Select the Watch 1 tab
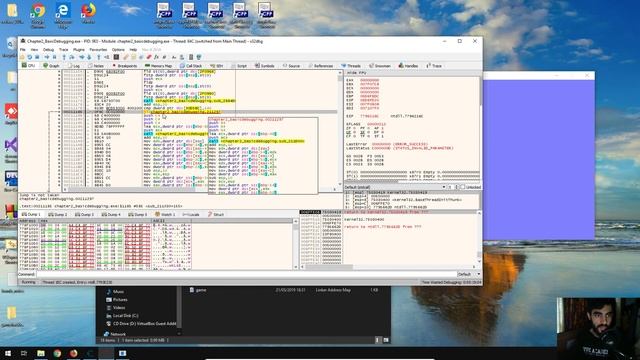Image resolution: width=640 pixels, height=360 pixels. [x=165, y=214]
